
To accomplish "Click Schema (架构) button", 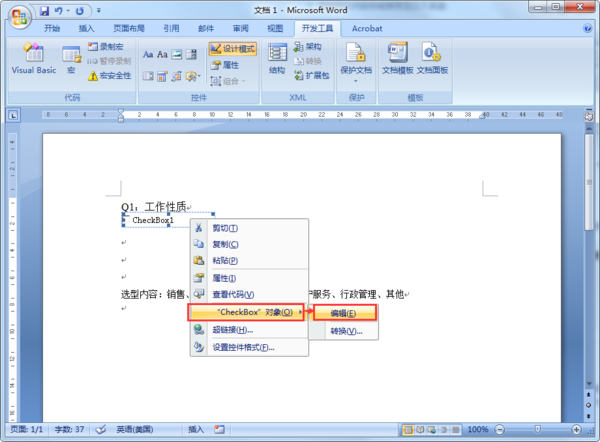I will (x=308, y=47).
